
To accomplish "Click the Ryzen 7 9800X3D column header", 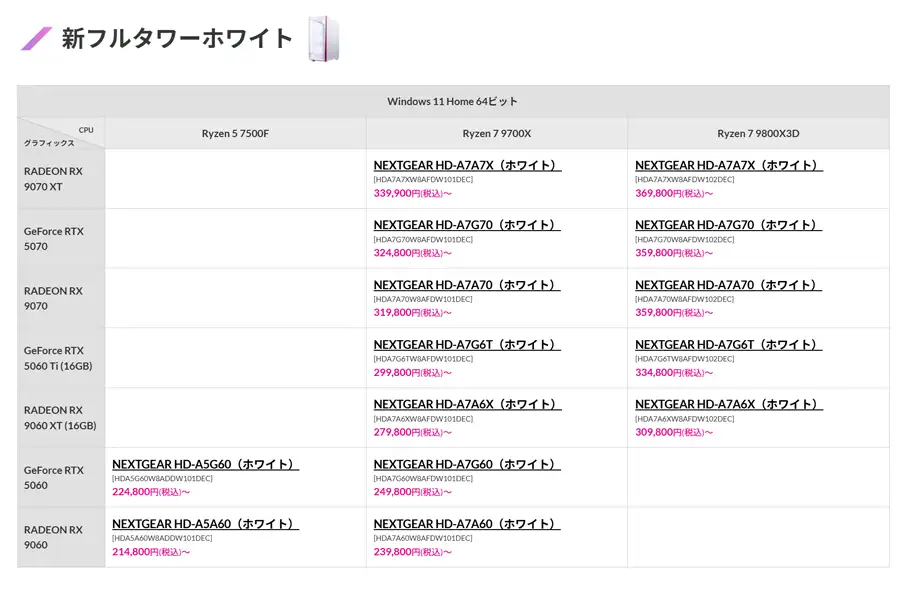I will coord(758,133).
